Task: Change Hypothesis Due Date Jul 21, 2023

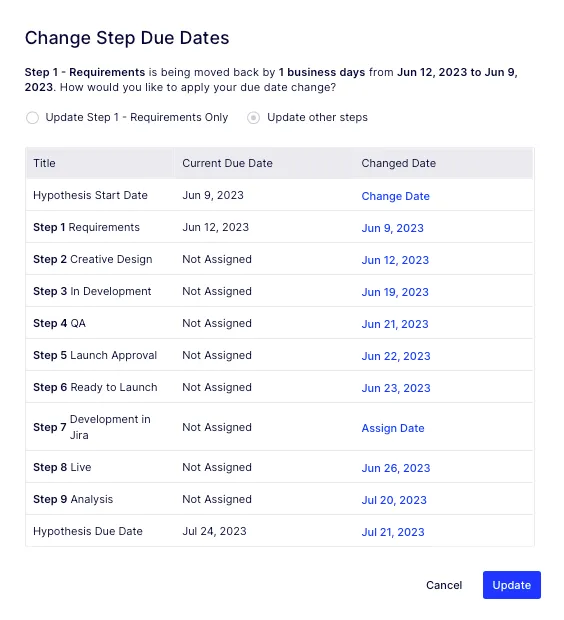Action: 393,532
